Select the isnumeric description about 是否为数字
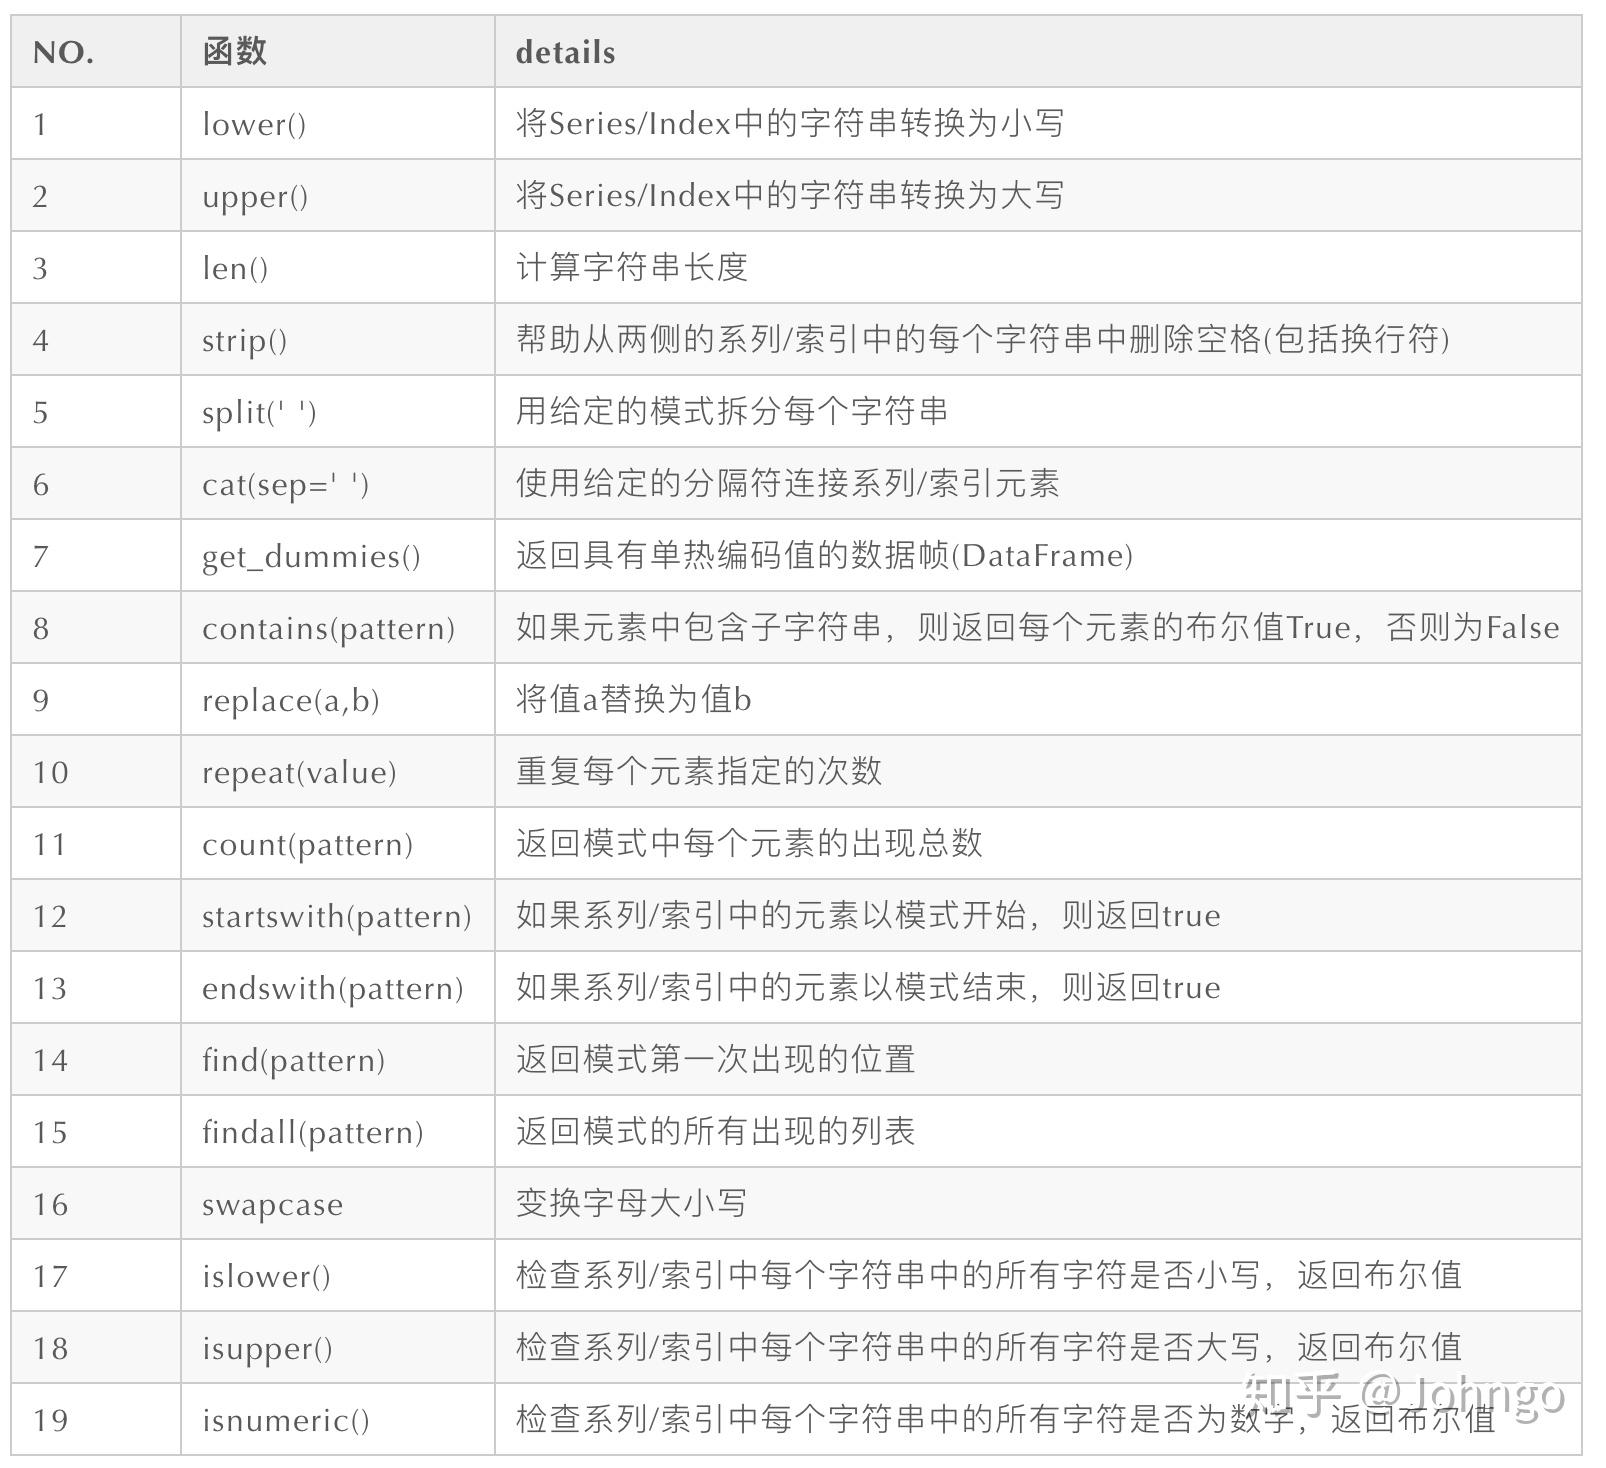Screen dimensions: 1606x1468 coord(1006,1419)
